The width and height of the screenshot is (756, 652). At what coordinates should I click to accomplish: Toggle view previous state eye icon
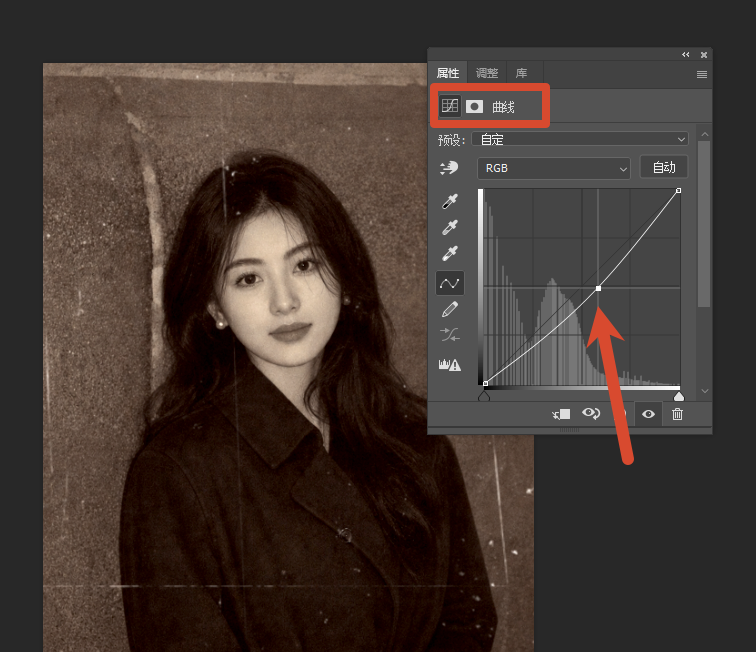click(591, 413)
